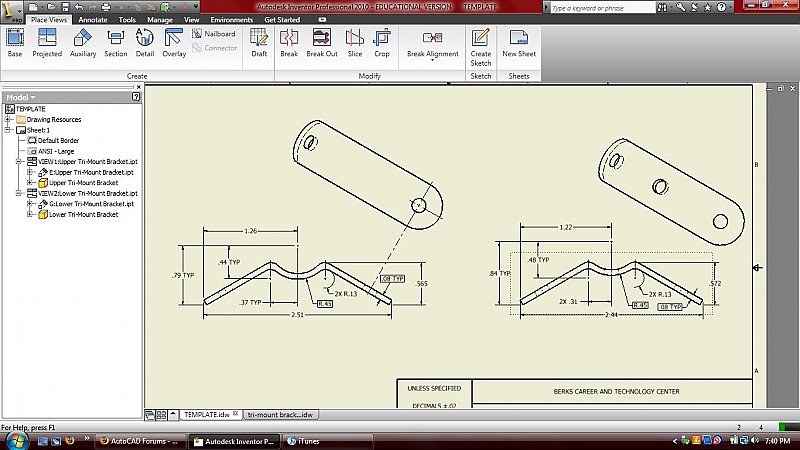This screenshot has width=800, height=450.
Task: Expand G:Lower Tri-Mount Bracket.ipt node
Action: tap(30, 204)
